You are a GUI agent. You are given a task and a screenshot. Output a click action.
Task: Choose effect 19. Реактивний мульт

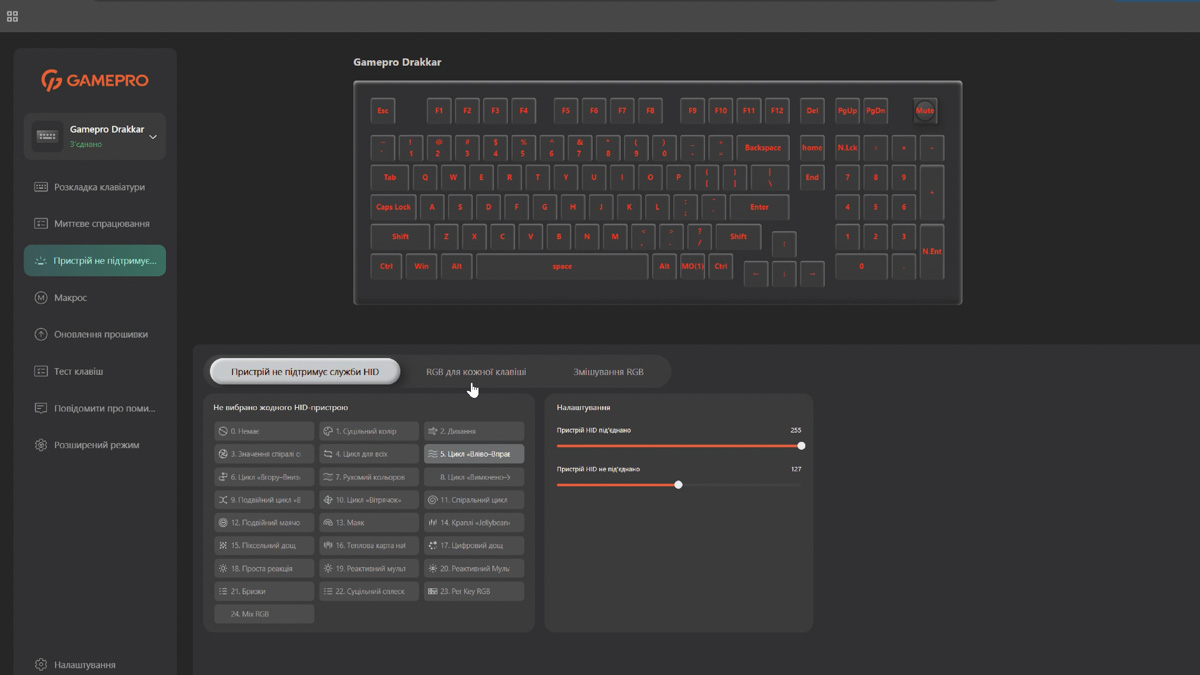pyautogui.click(x=369, y=569)
